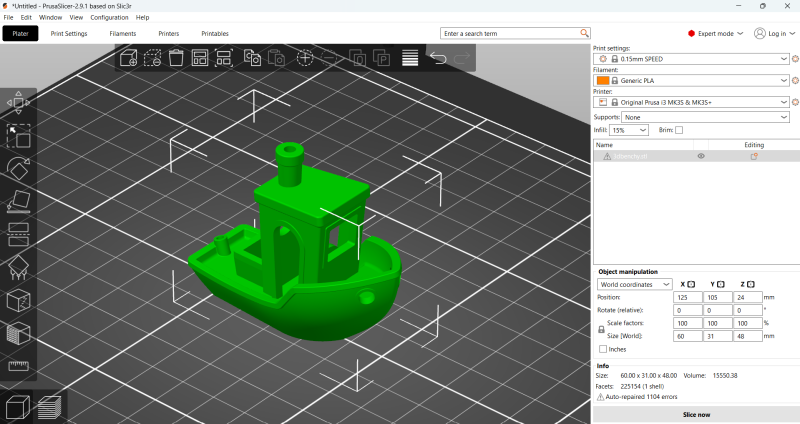Switch to the Printers tab
This screenshot has width=800, height=424.
pyautogui.click(x=168, y=34)
